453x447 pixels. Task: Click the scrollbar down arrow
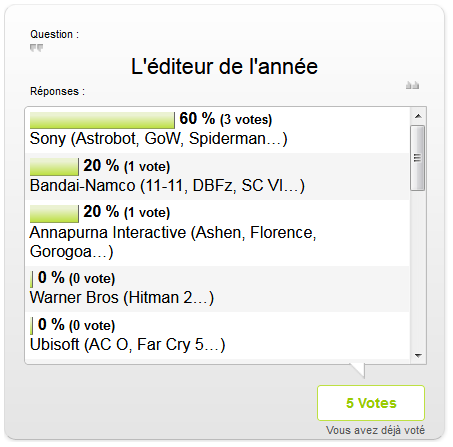click(x=418, y=355)
